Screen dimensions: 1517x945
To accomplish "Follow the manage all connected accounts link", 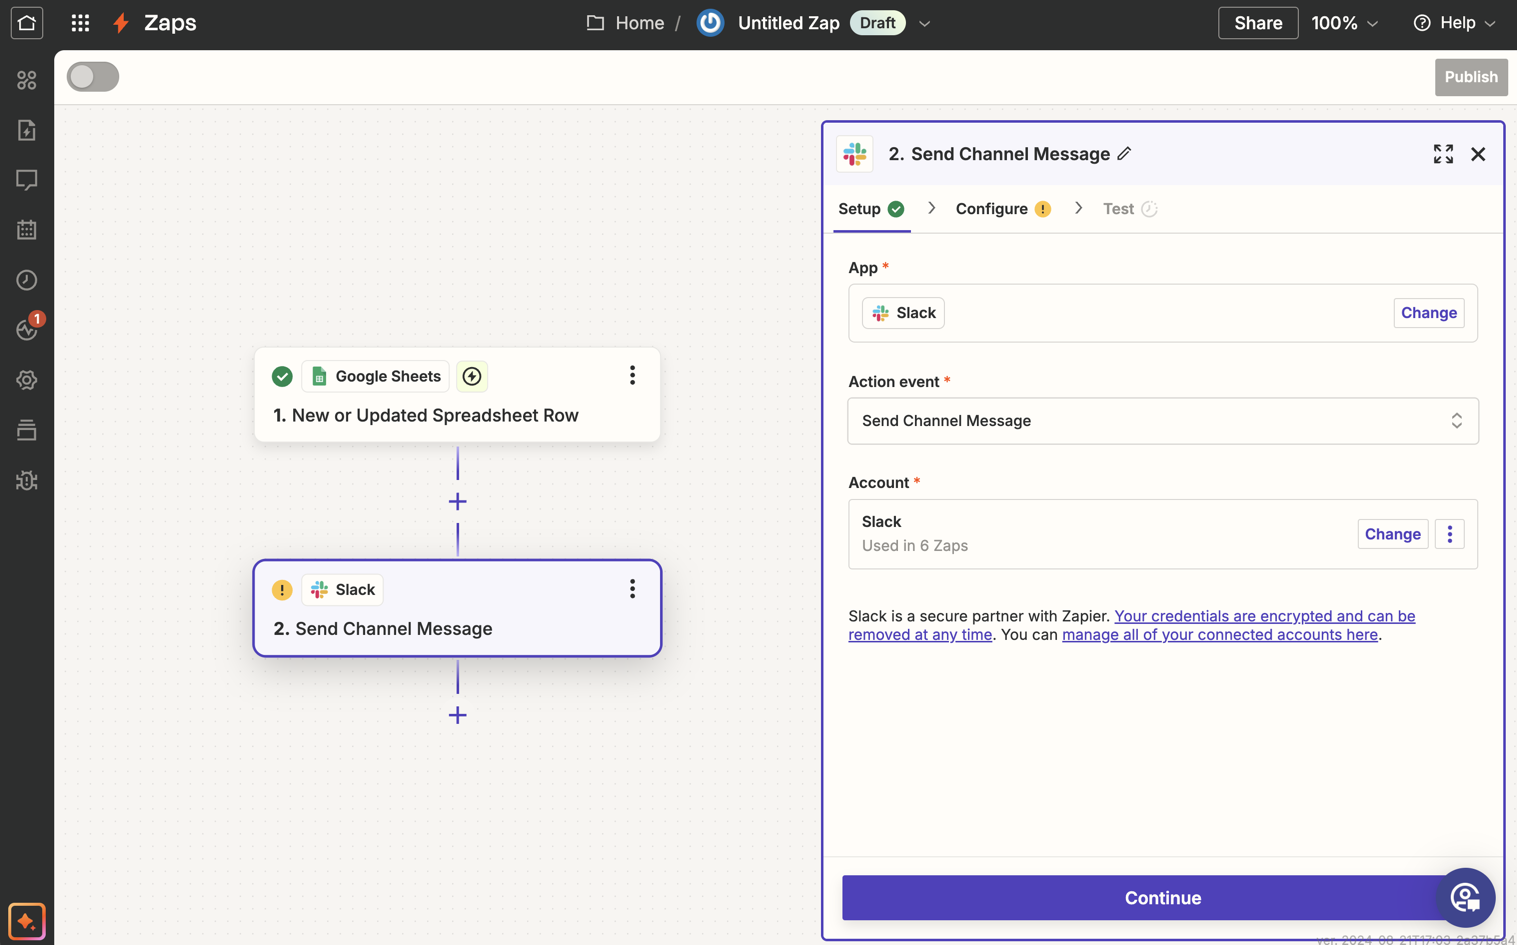I will click(x=1218, y=634).
